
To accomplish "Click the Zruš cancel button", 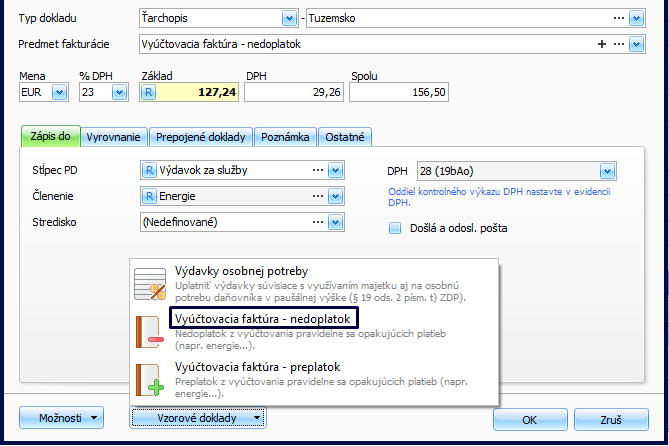I will [x=611, y=419].
